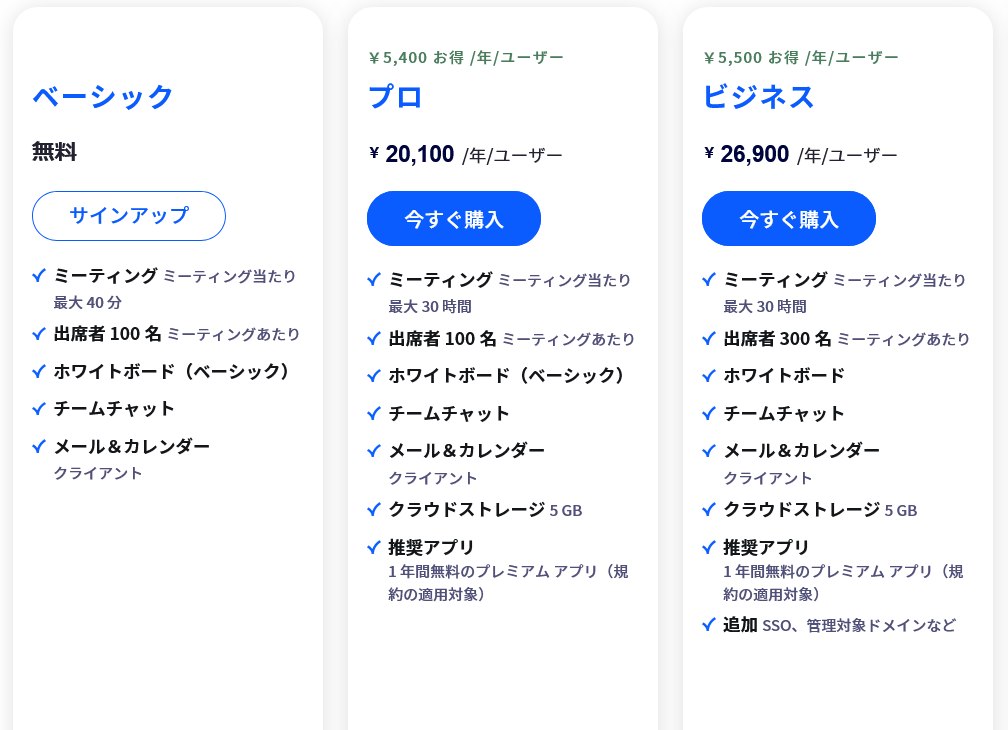Click the checkmark next to 追加 SSO feature
The image size is (1008, 730).
[707, 625]
